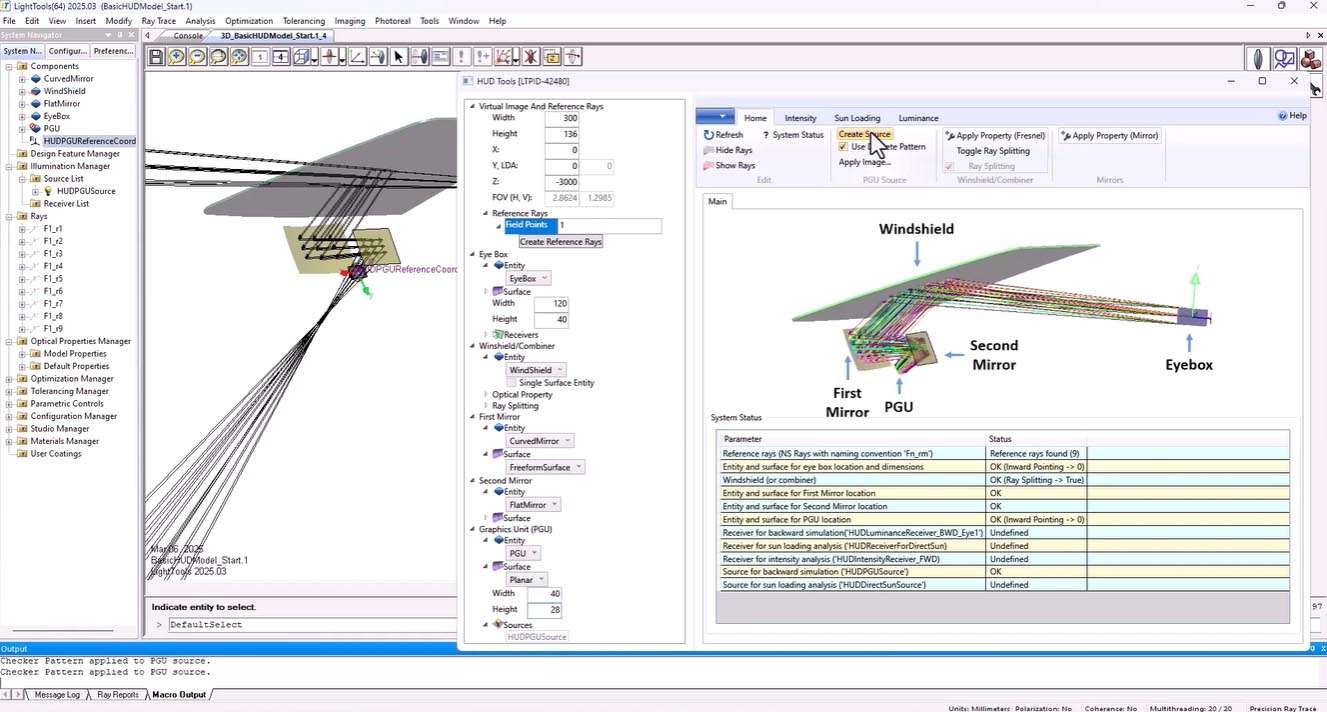Click the Save icon in the toolbar
This screenshot has width=1327, height=712.
(x=156, y=57)
